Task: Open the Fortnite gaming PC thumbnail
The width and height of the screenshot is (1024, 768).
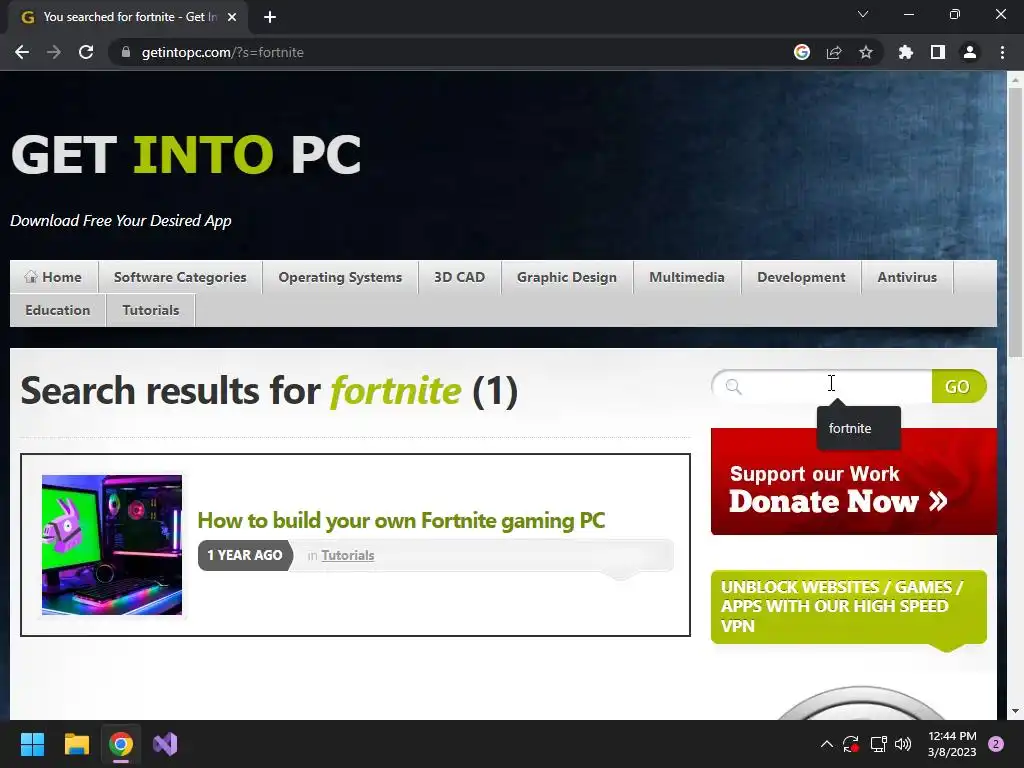Action: pyautogui.click(x=112, y=545)
